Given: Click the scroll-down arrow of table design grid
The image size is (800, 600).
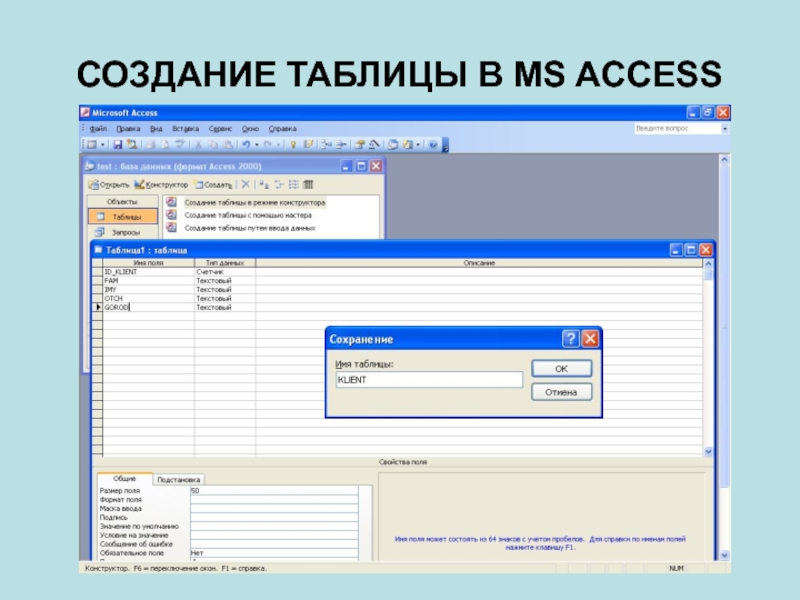Looking at the screenshot, I should 708,452.
